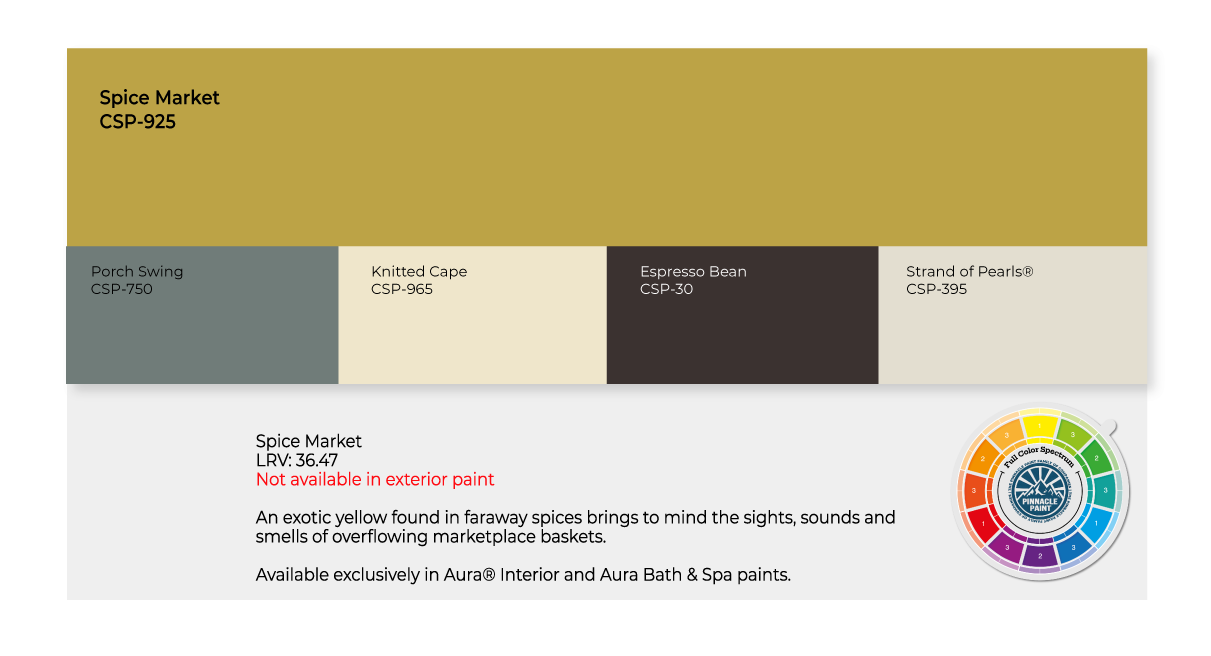
Task: Select the red segment of the color wheel
Action: pos(981,522)
